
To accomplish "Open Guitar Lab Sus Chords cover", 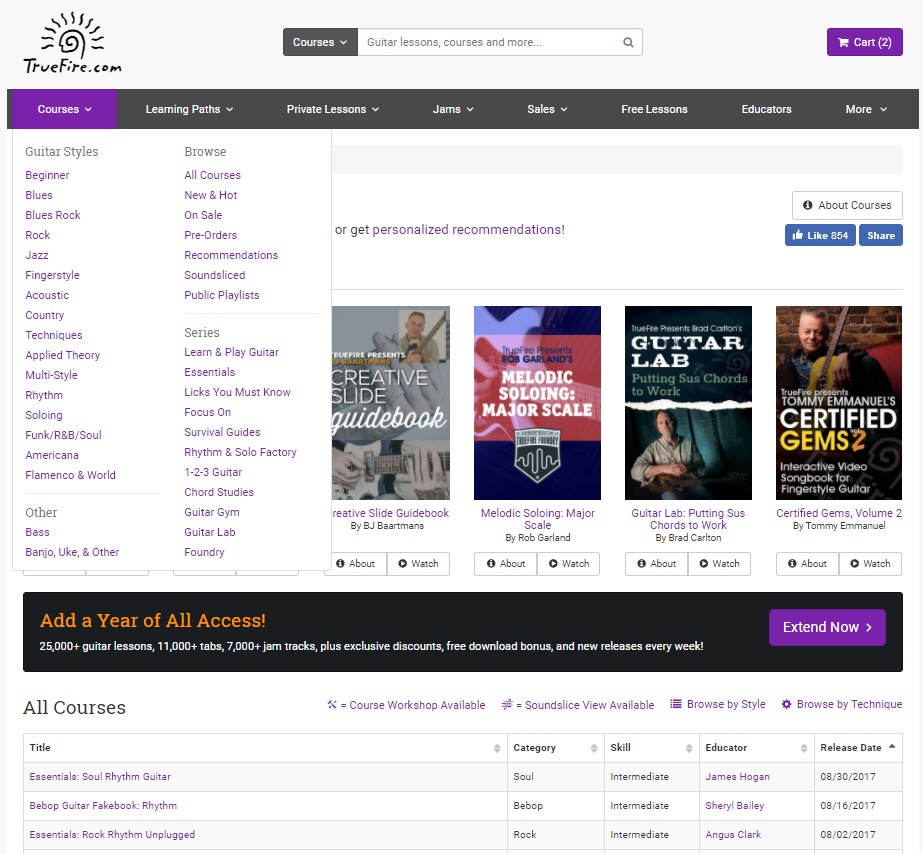I will pos(688,403).
